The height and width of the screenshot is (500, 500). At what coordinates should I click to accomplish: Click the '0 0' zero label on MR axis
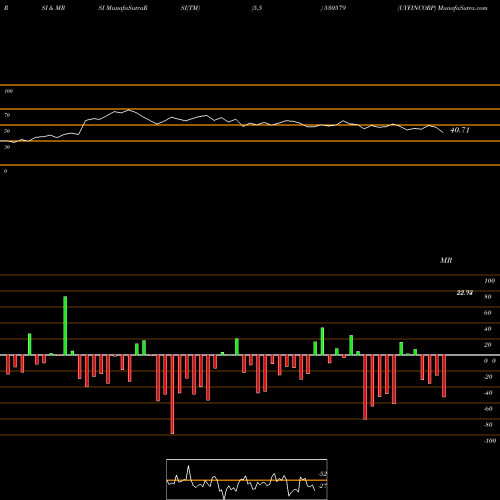[490, 361]
